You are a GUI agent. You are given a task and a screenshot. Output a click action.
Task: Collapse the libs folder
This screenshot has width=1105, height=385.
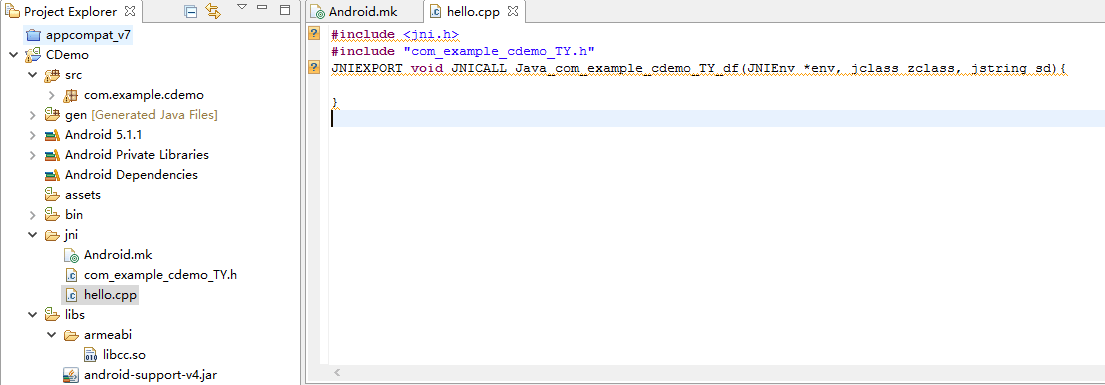[x=32, y=314]
